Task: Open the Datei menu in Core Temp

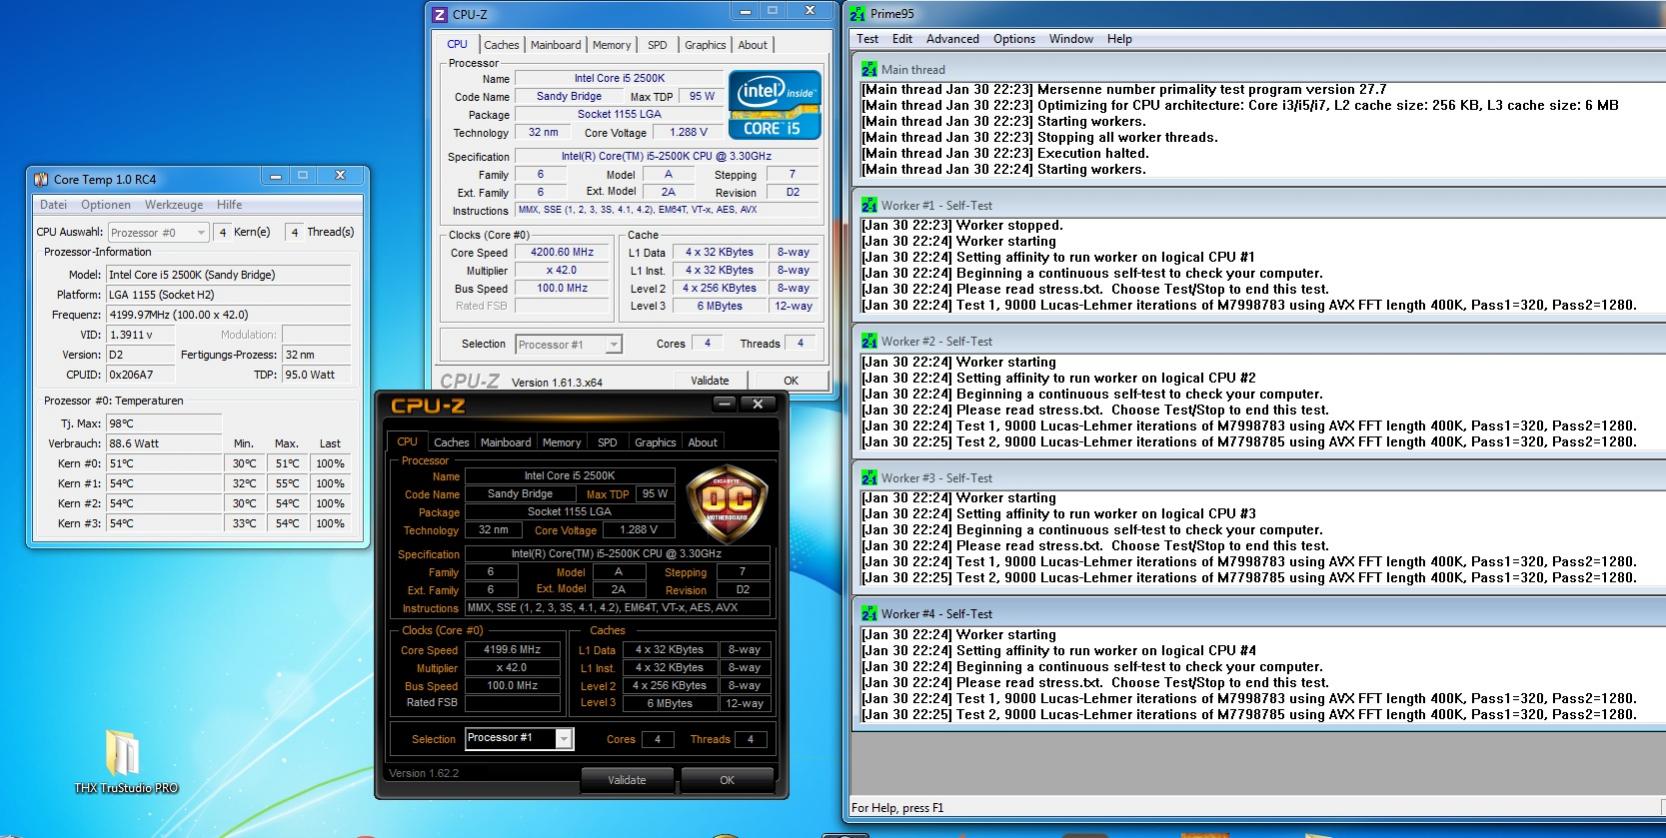Action: tap(54, 205)
